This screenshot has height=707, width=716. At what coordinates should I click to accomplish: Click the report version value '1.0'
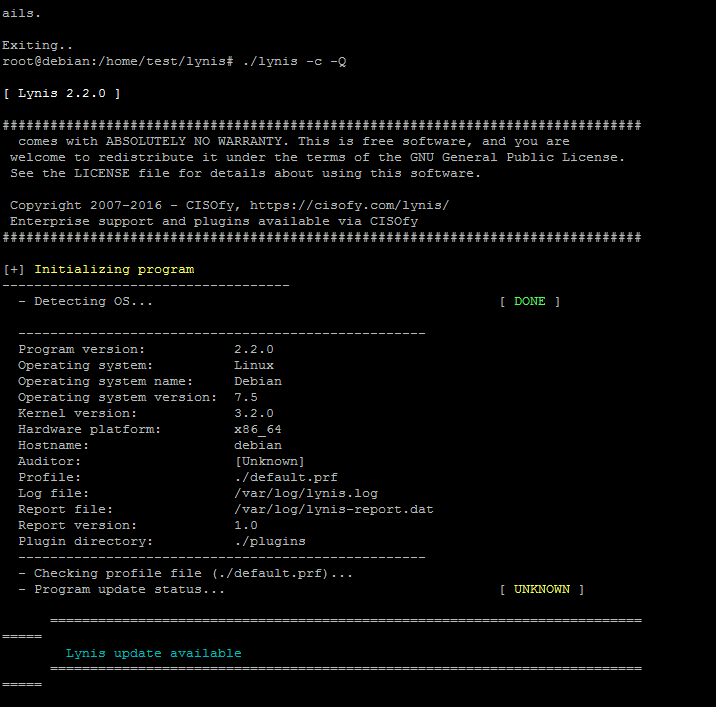point(246,525)
